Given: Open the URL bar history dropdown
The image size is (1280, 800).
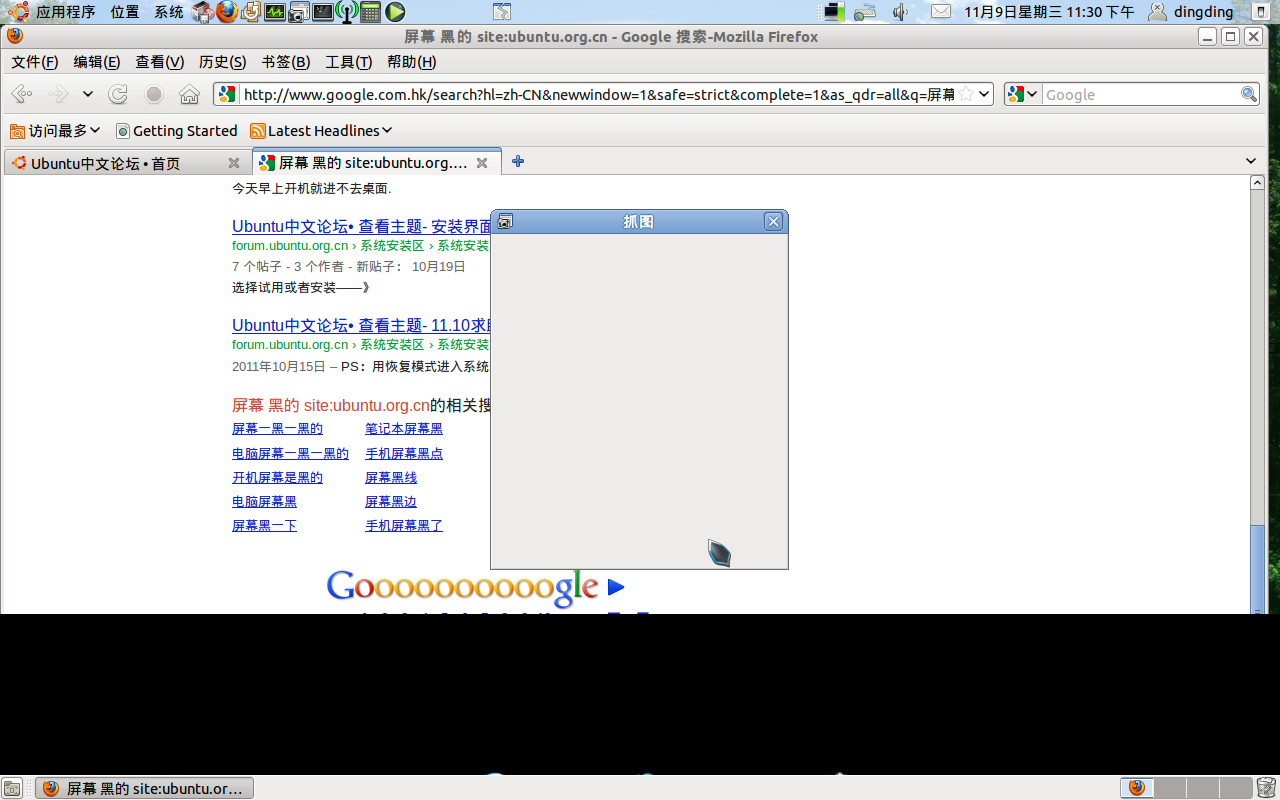Looking at the screenshot, I should [x=985, y=94].
